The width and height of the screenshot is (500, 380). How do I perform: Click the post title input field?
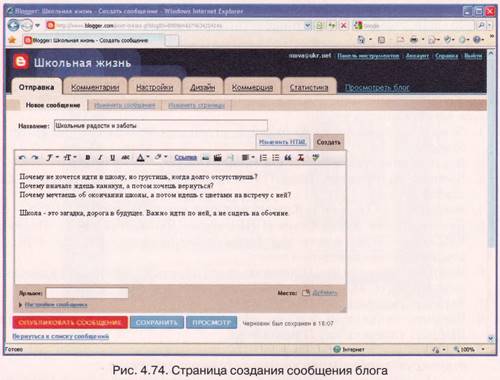point(161,125)
